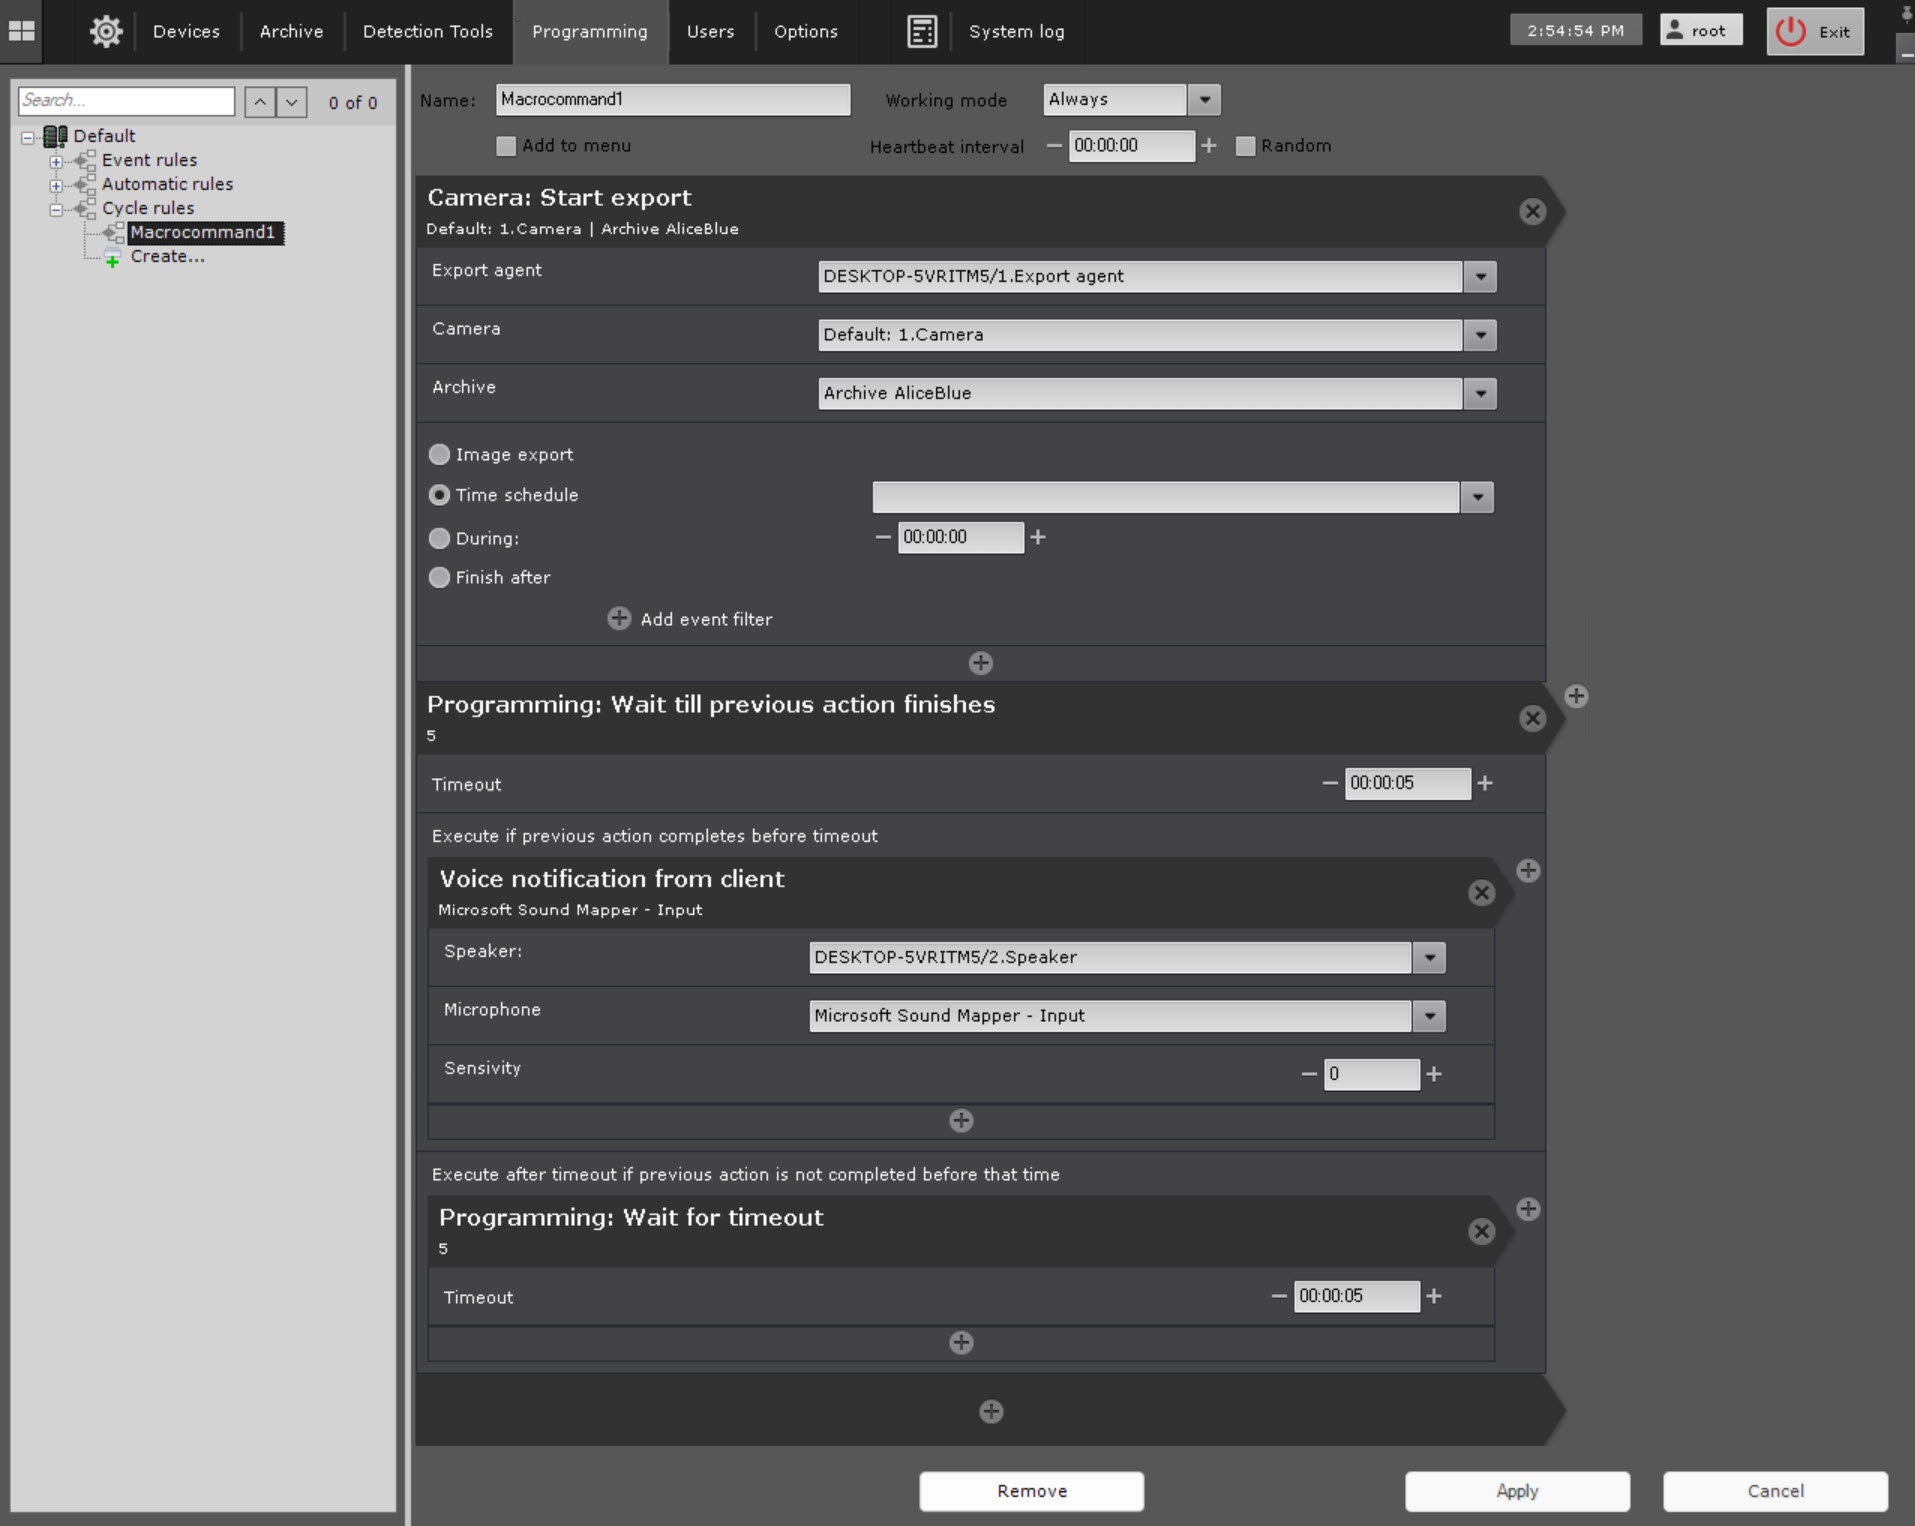
Task: Click the Remove button
Action: coord(1032,1491)
